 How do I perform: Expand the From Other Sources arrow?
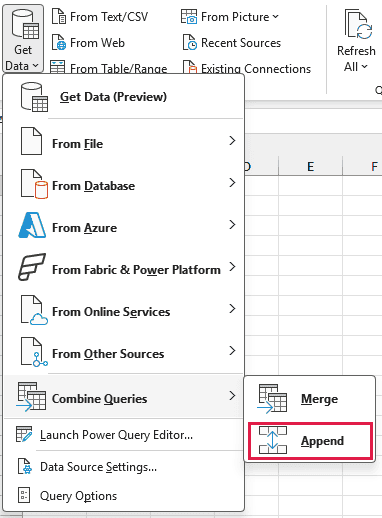tap(232, 351)
